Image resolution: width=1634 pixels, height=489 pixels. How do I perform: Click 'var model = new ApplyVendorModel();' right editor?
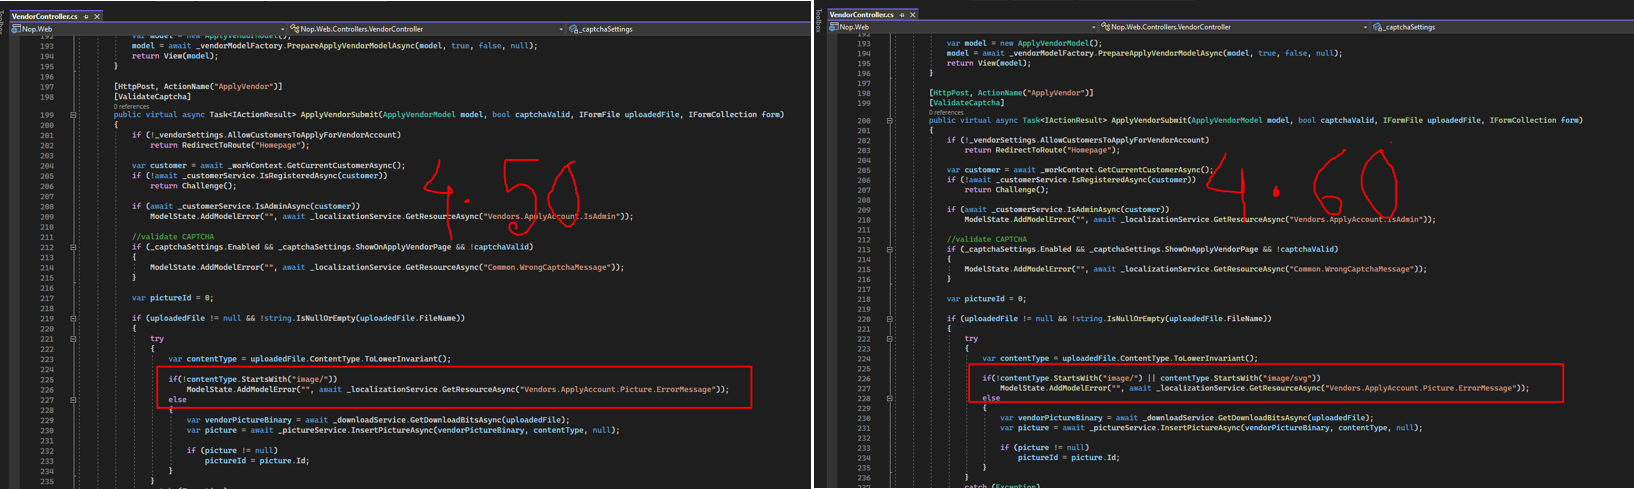pyautogui.click(x=1024, y=43)
